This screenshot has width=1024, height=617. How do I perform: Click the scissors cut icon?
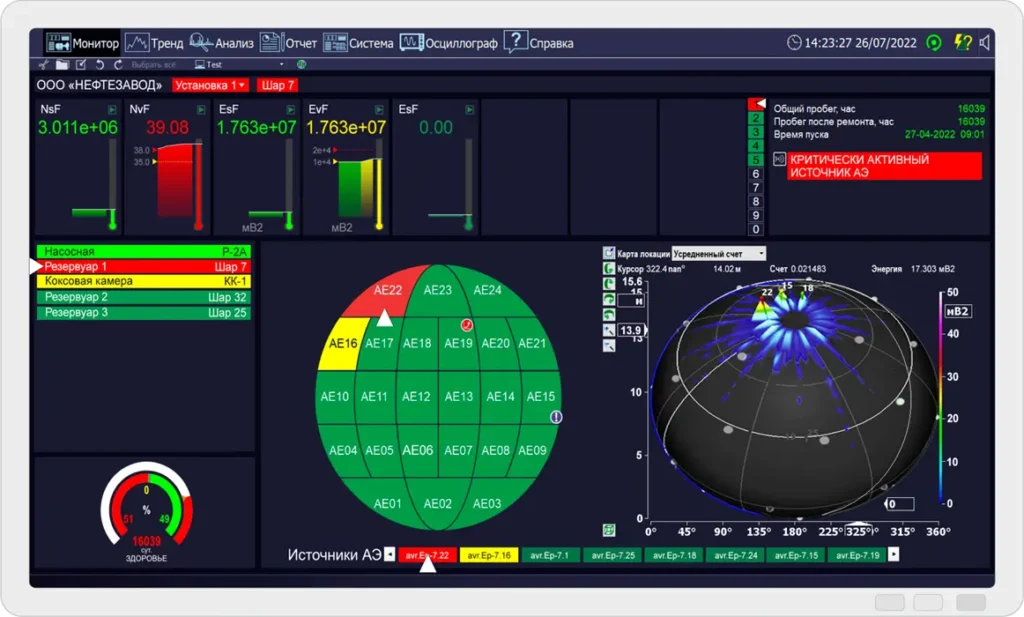(44, 65)
